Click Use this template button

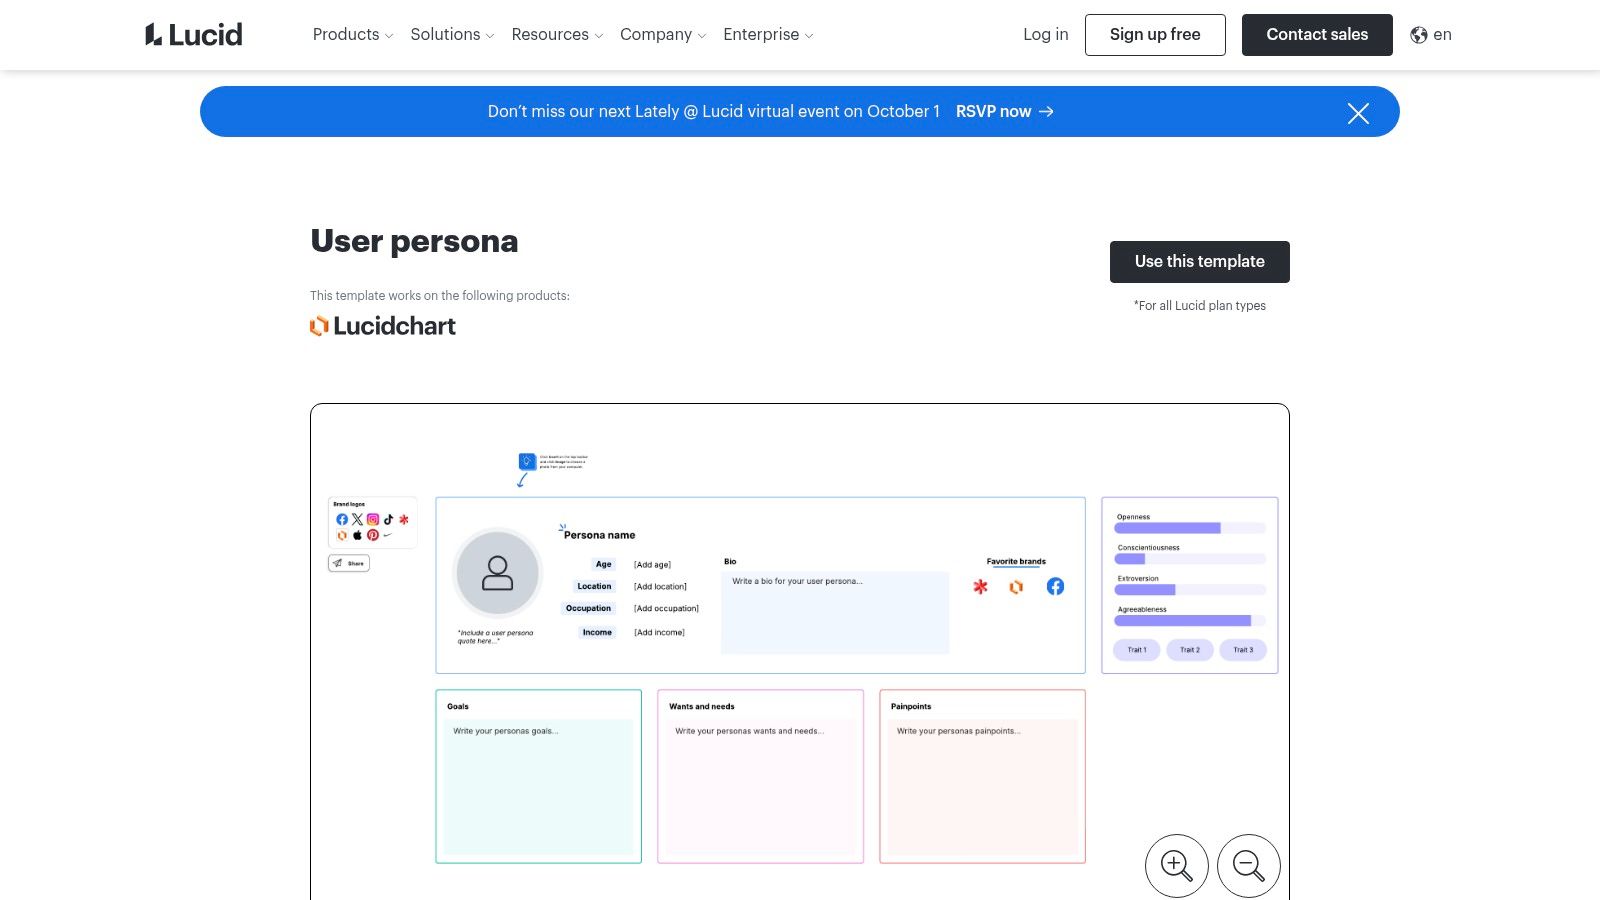tap(1200, 262)
